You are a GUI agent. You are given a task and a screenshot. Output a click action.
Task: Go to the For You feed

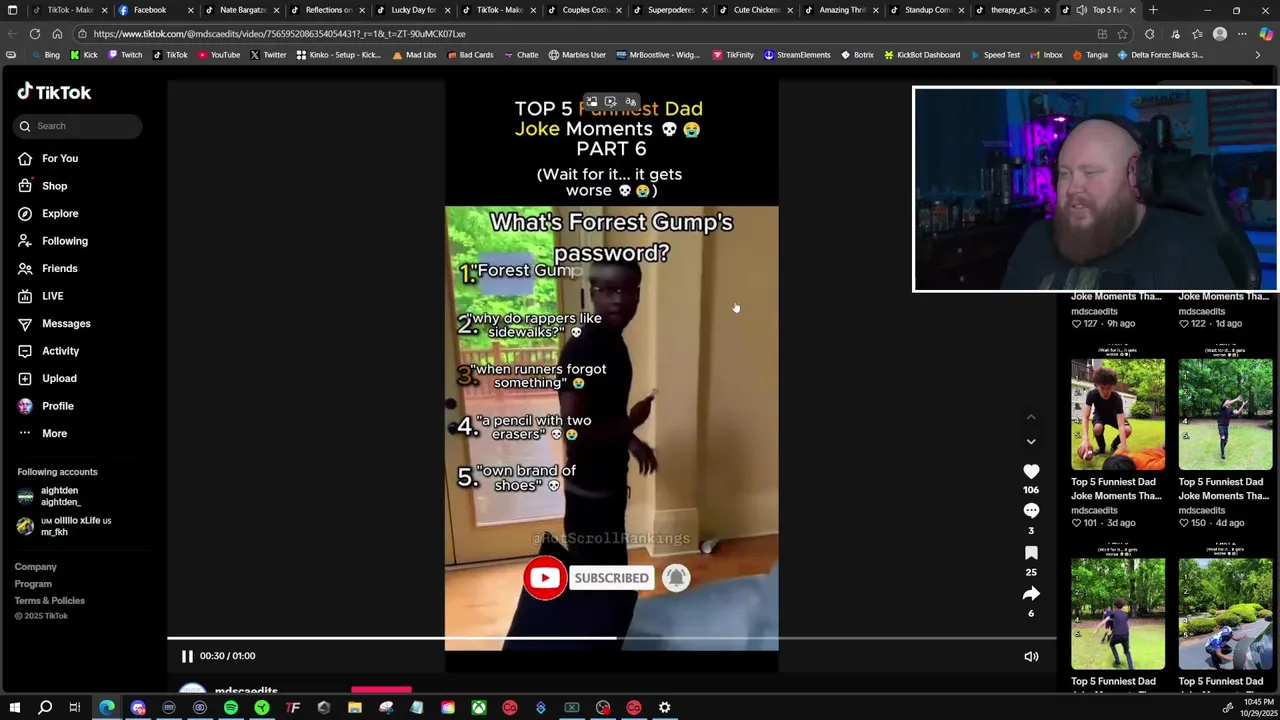(48, 158)
